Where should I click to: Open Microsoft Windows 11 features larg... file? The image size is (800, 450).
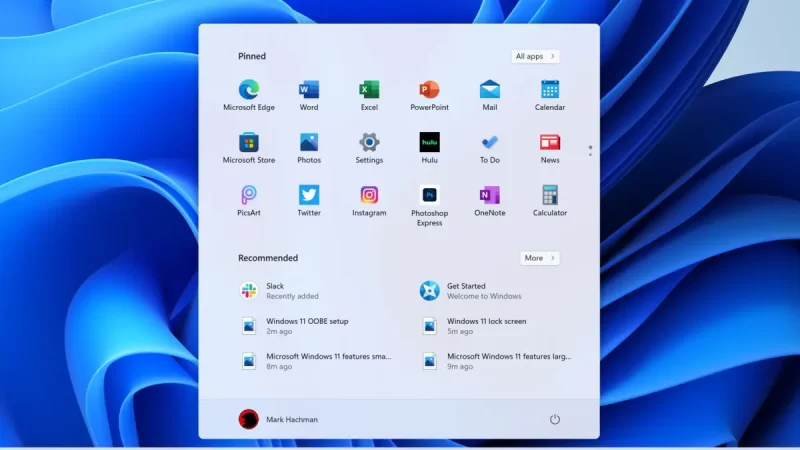tap(499, 361)
